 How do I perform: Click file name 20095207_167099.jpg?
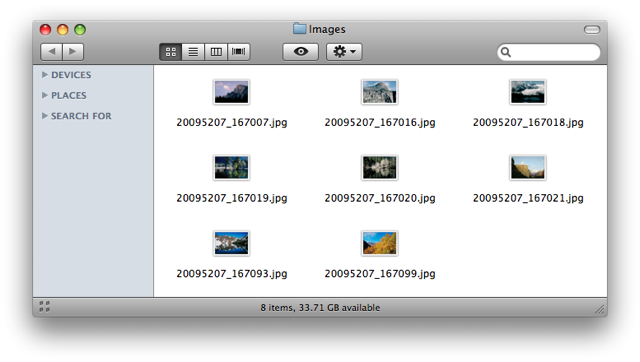pos(380,273)
